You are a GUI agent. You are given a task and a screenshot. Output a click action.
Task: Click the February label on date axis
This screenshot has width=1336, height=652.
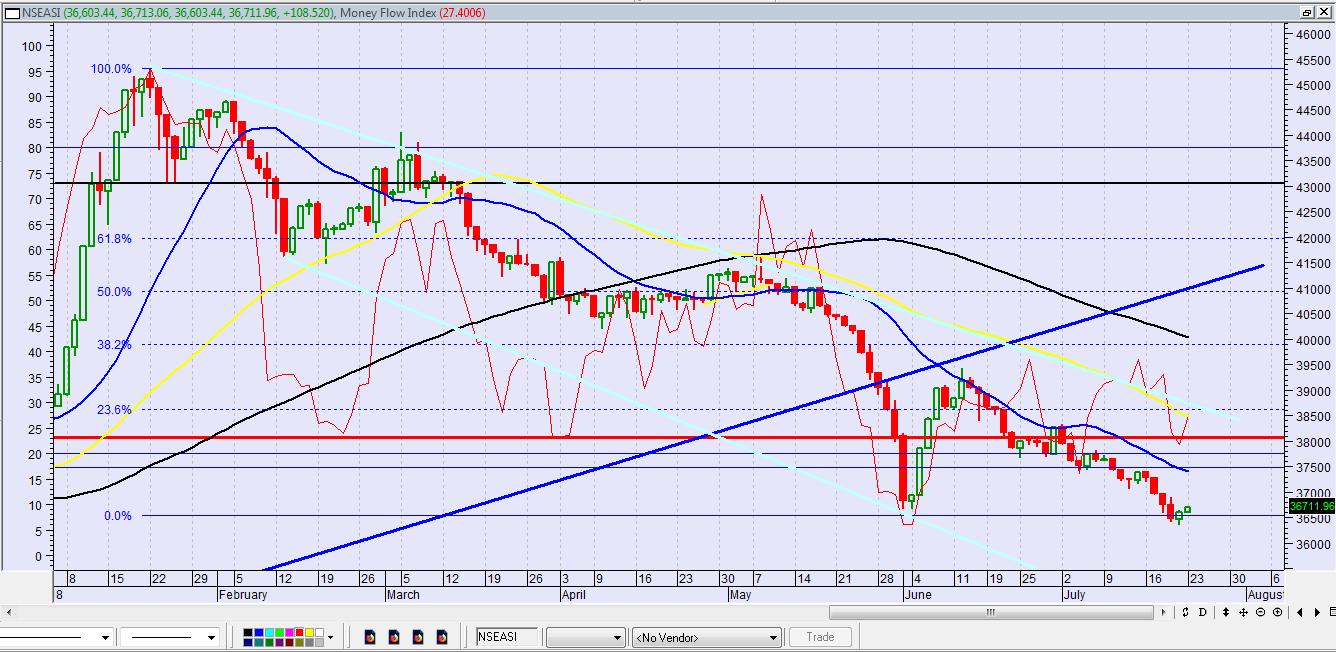coord(243,595)
